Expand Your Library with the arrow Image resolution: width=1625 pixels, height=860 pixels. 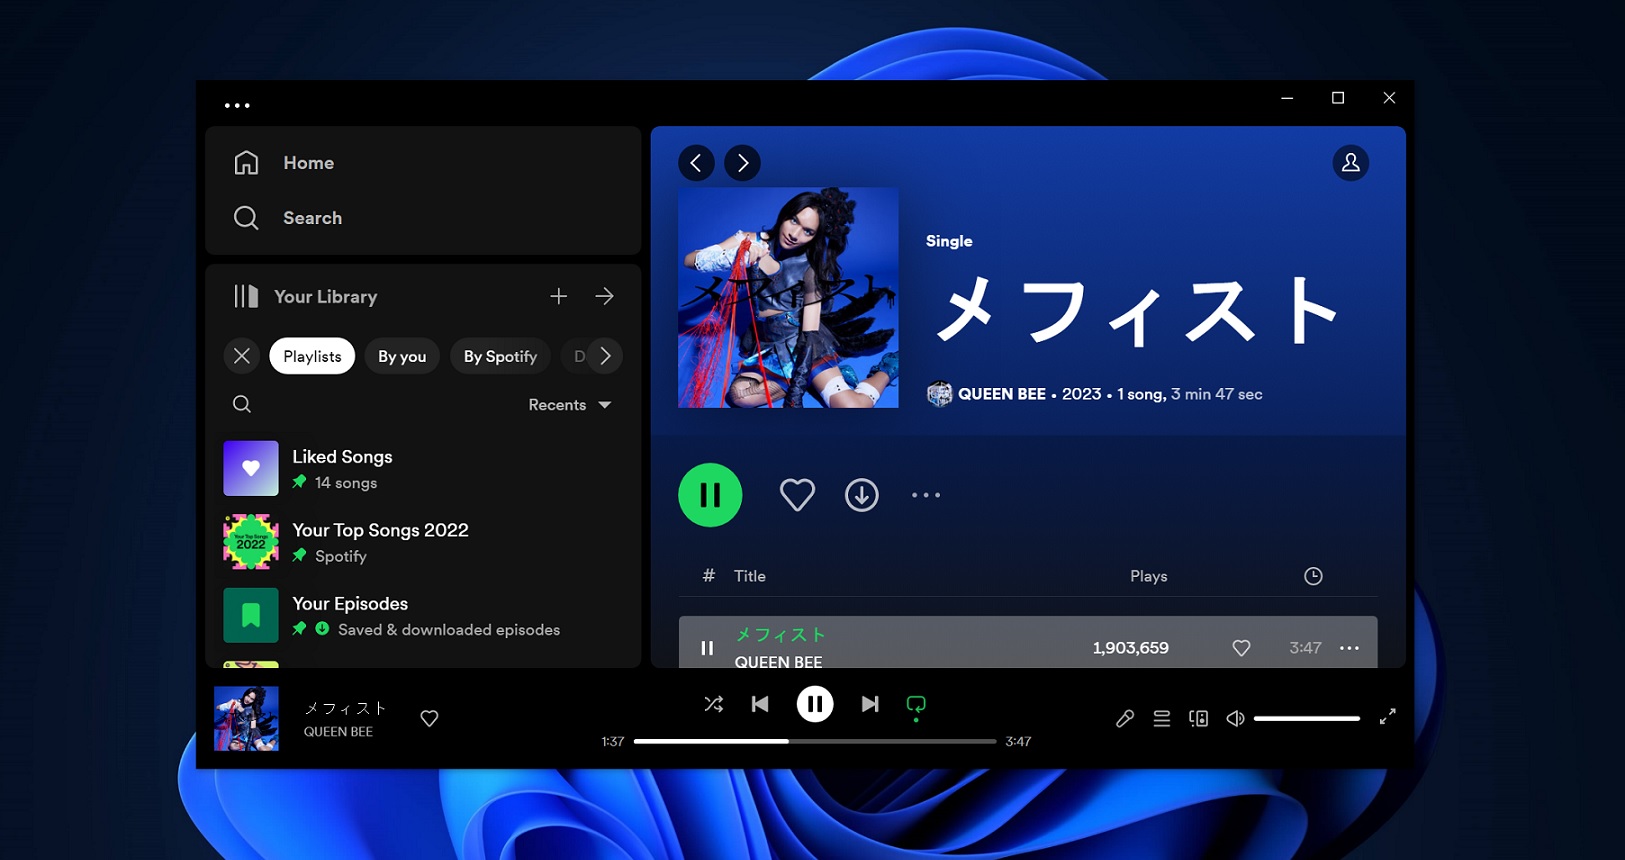click(x=604, y=296)
